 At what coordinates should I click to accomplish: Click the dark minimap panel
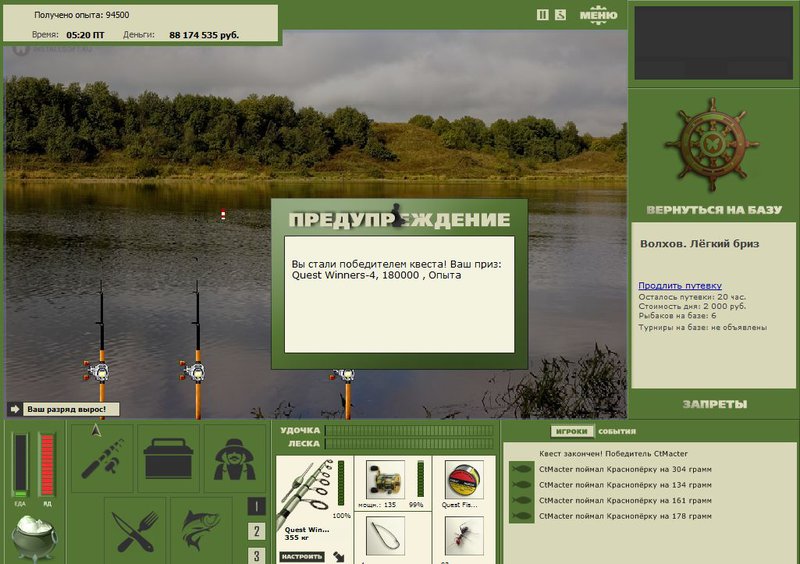tap(714, 43)
